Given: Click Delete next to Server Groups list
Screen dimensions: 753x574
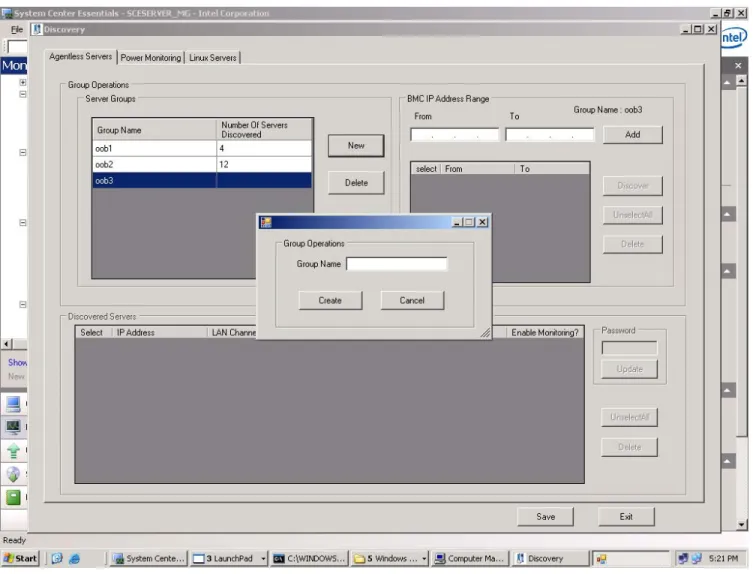Looking at the screenshot, I should (x=356, y=183).
